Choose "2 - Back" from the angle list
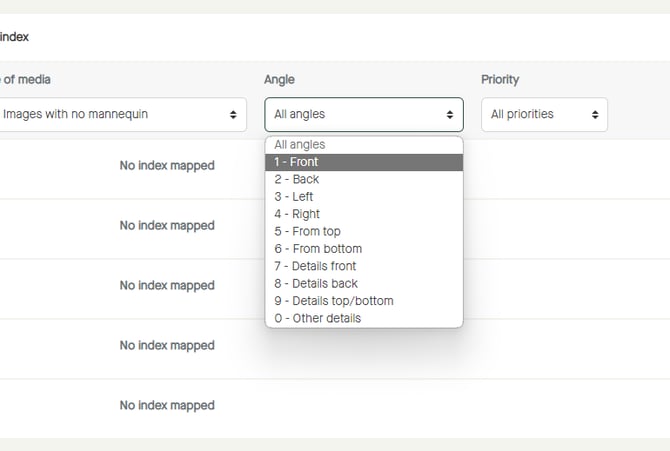 (363, 179)
